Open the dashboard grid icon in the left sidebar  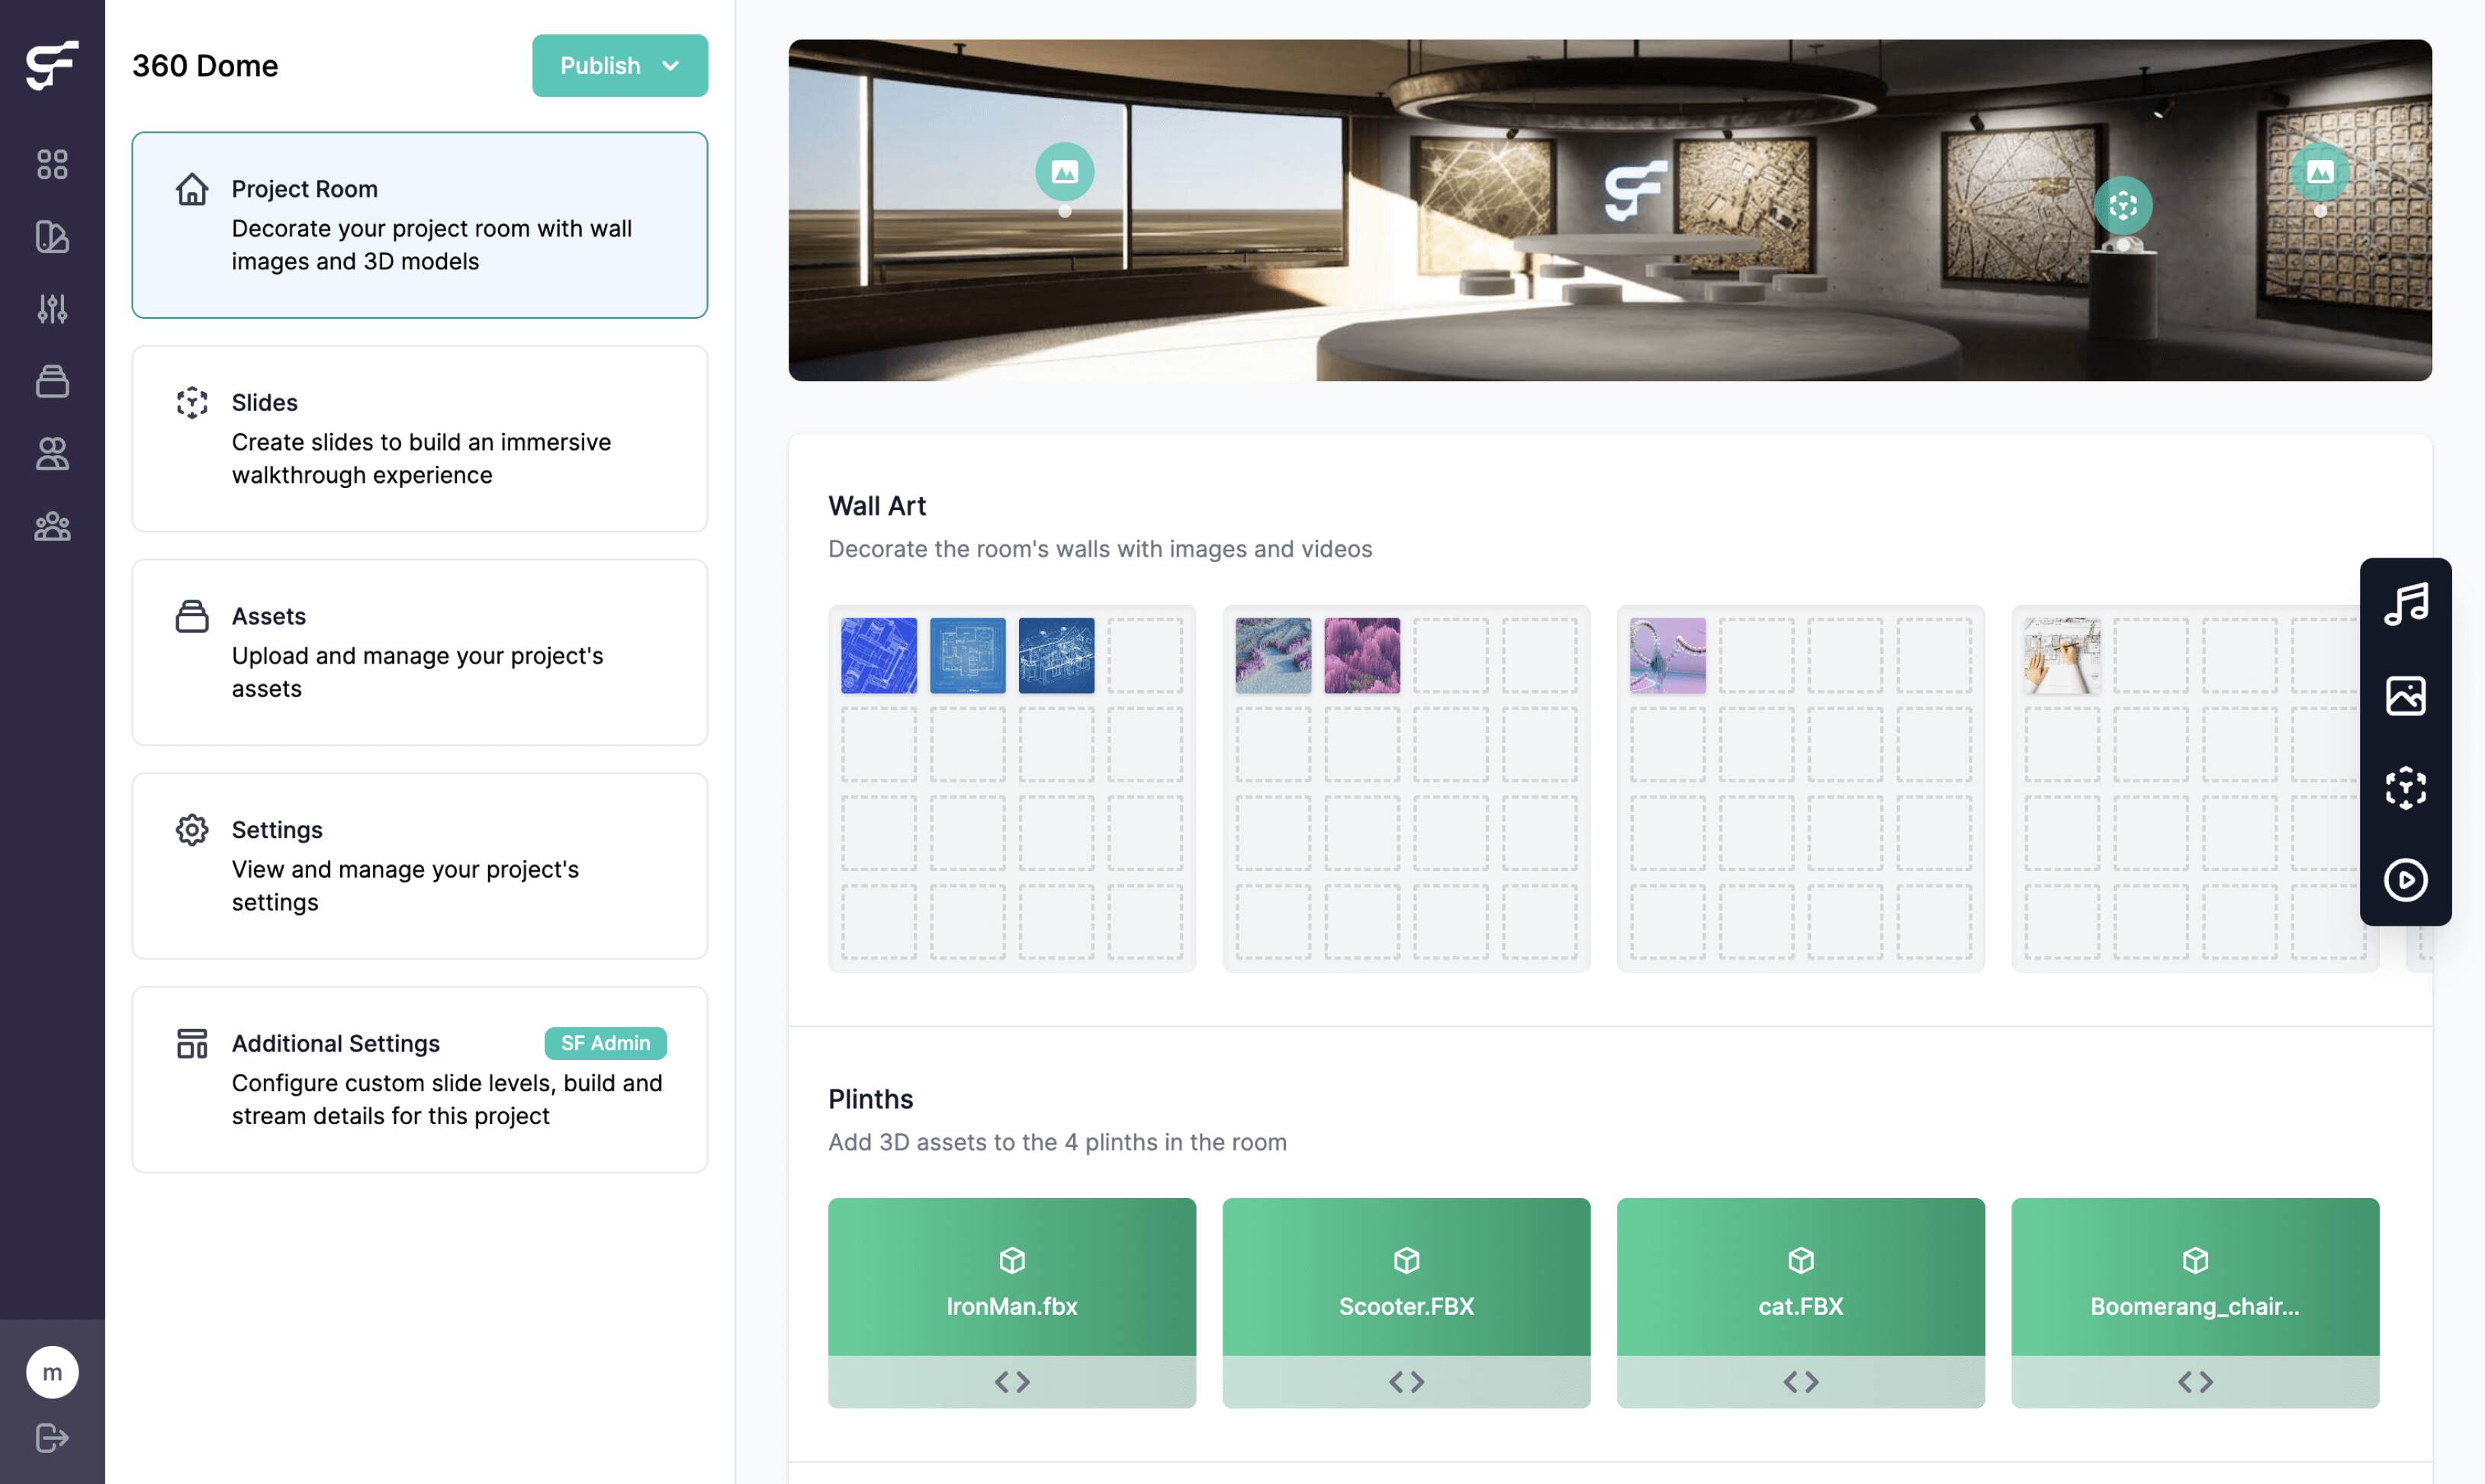pyautogui.click(x=53, y=164)
